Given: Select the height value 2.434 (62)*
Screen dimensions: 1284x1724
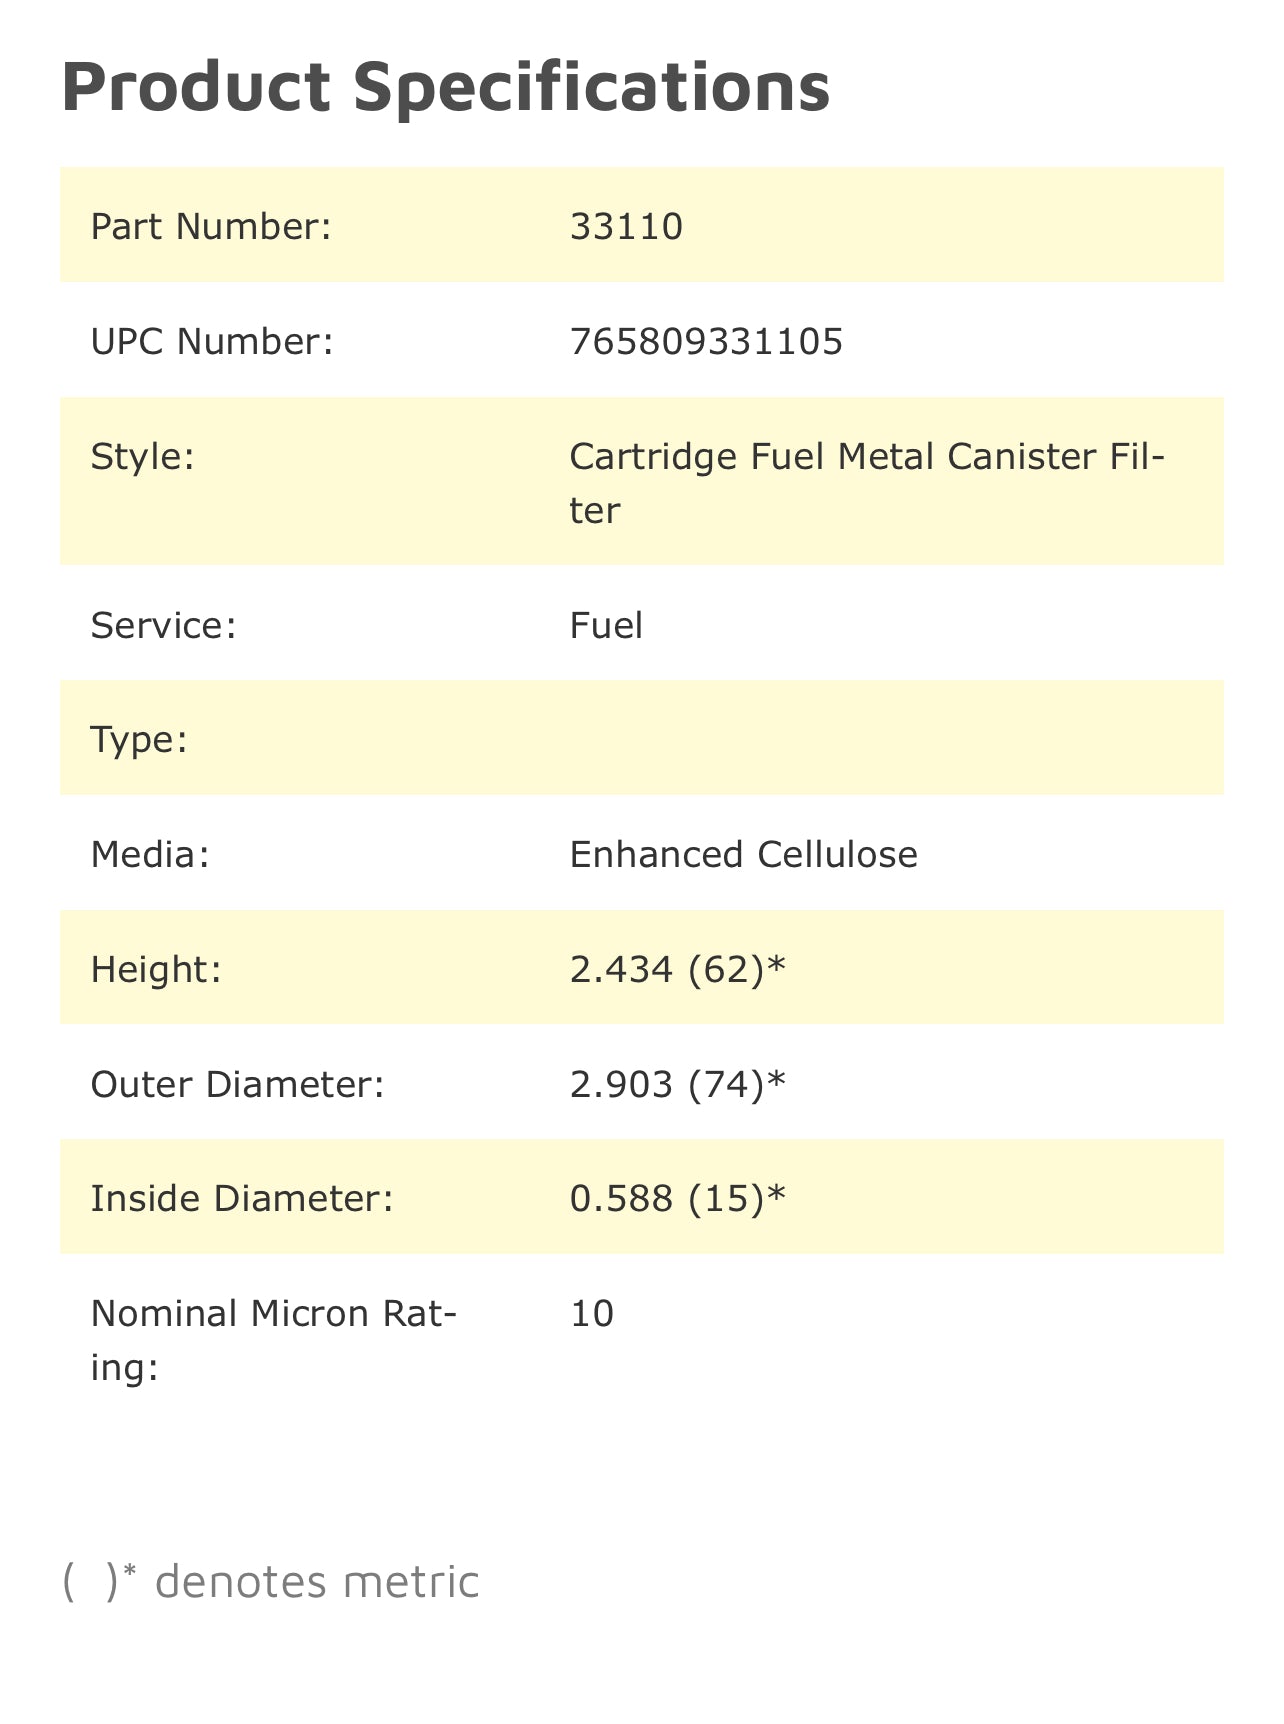Looking at the screenshot, I should (x=678, y=969).
